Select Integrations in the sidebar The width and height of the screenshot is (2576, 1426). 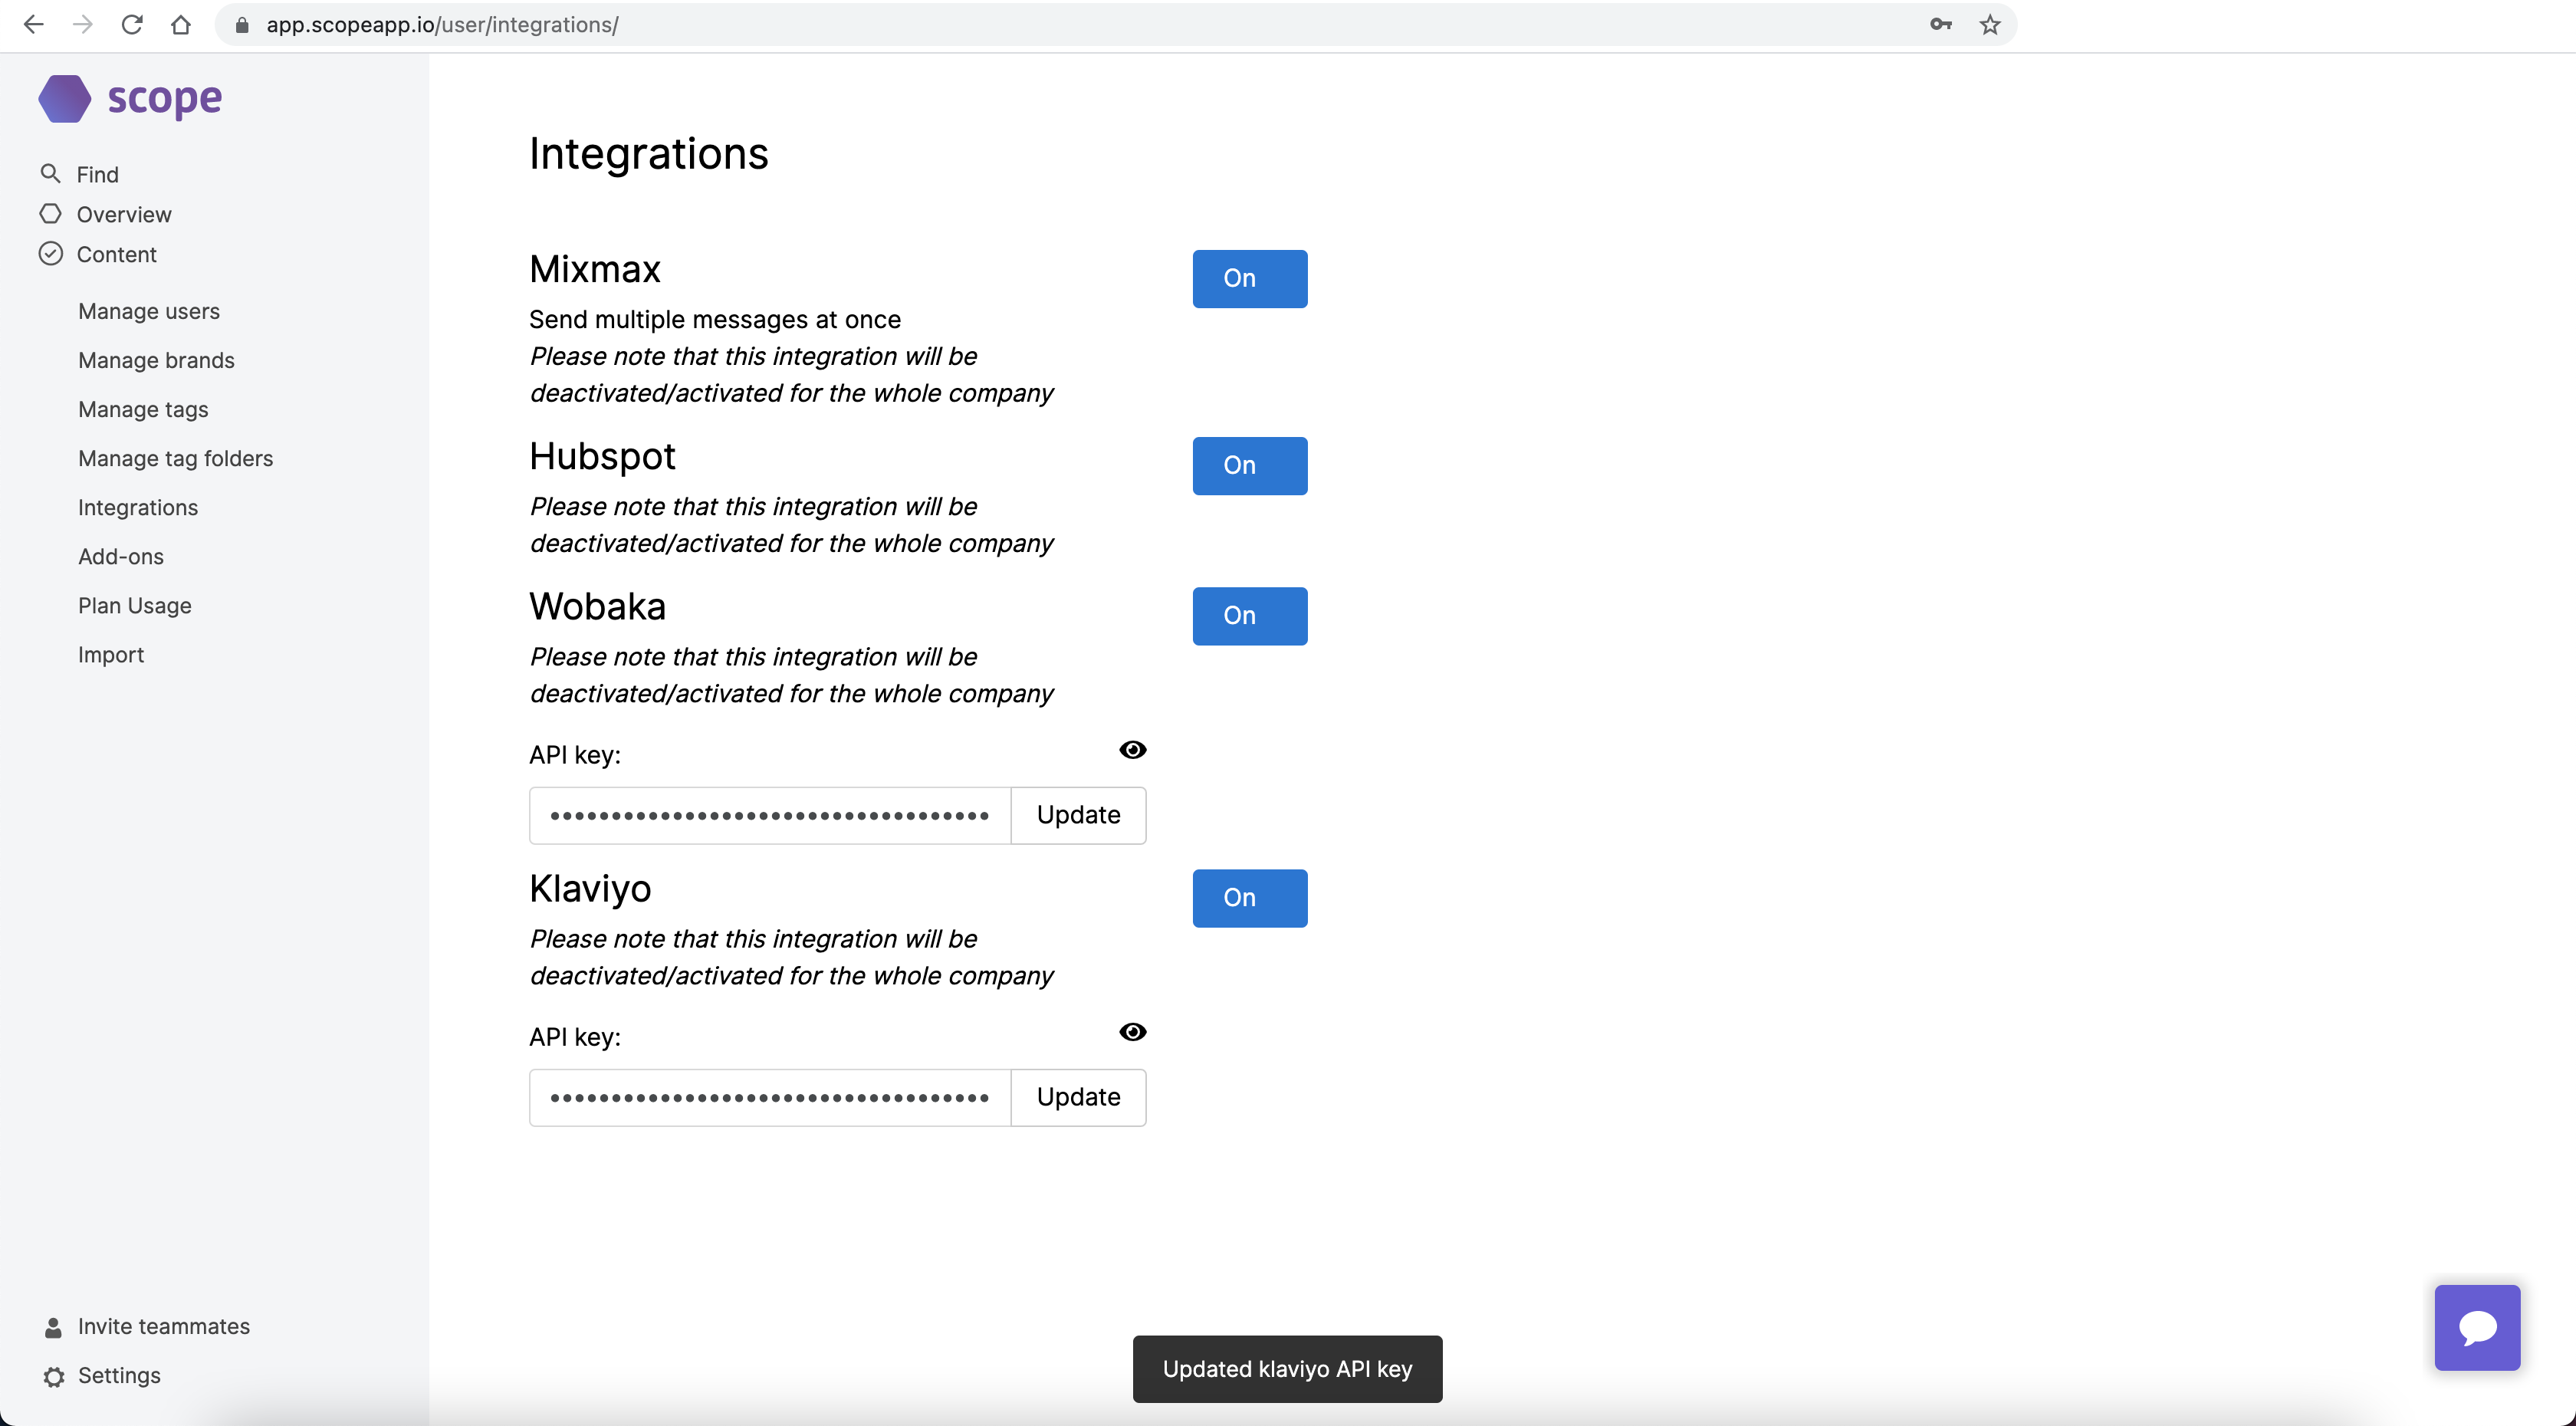pos(138,507)
